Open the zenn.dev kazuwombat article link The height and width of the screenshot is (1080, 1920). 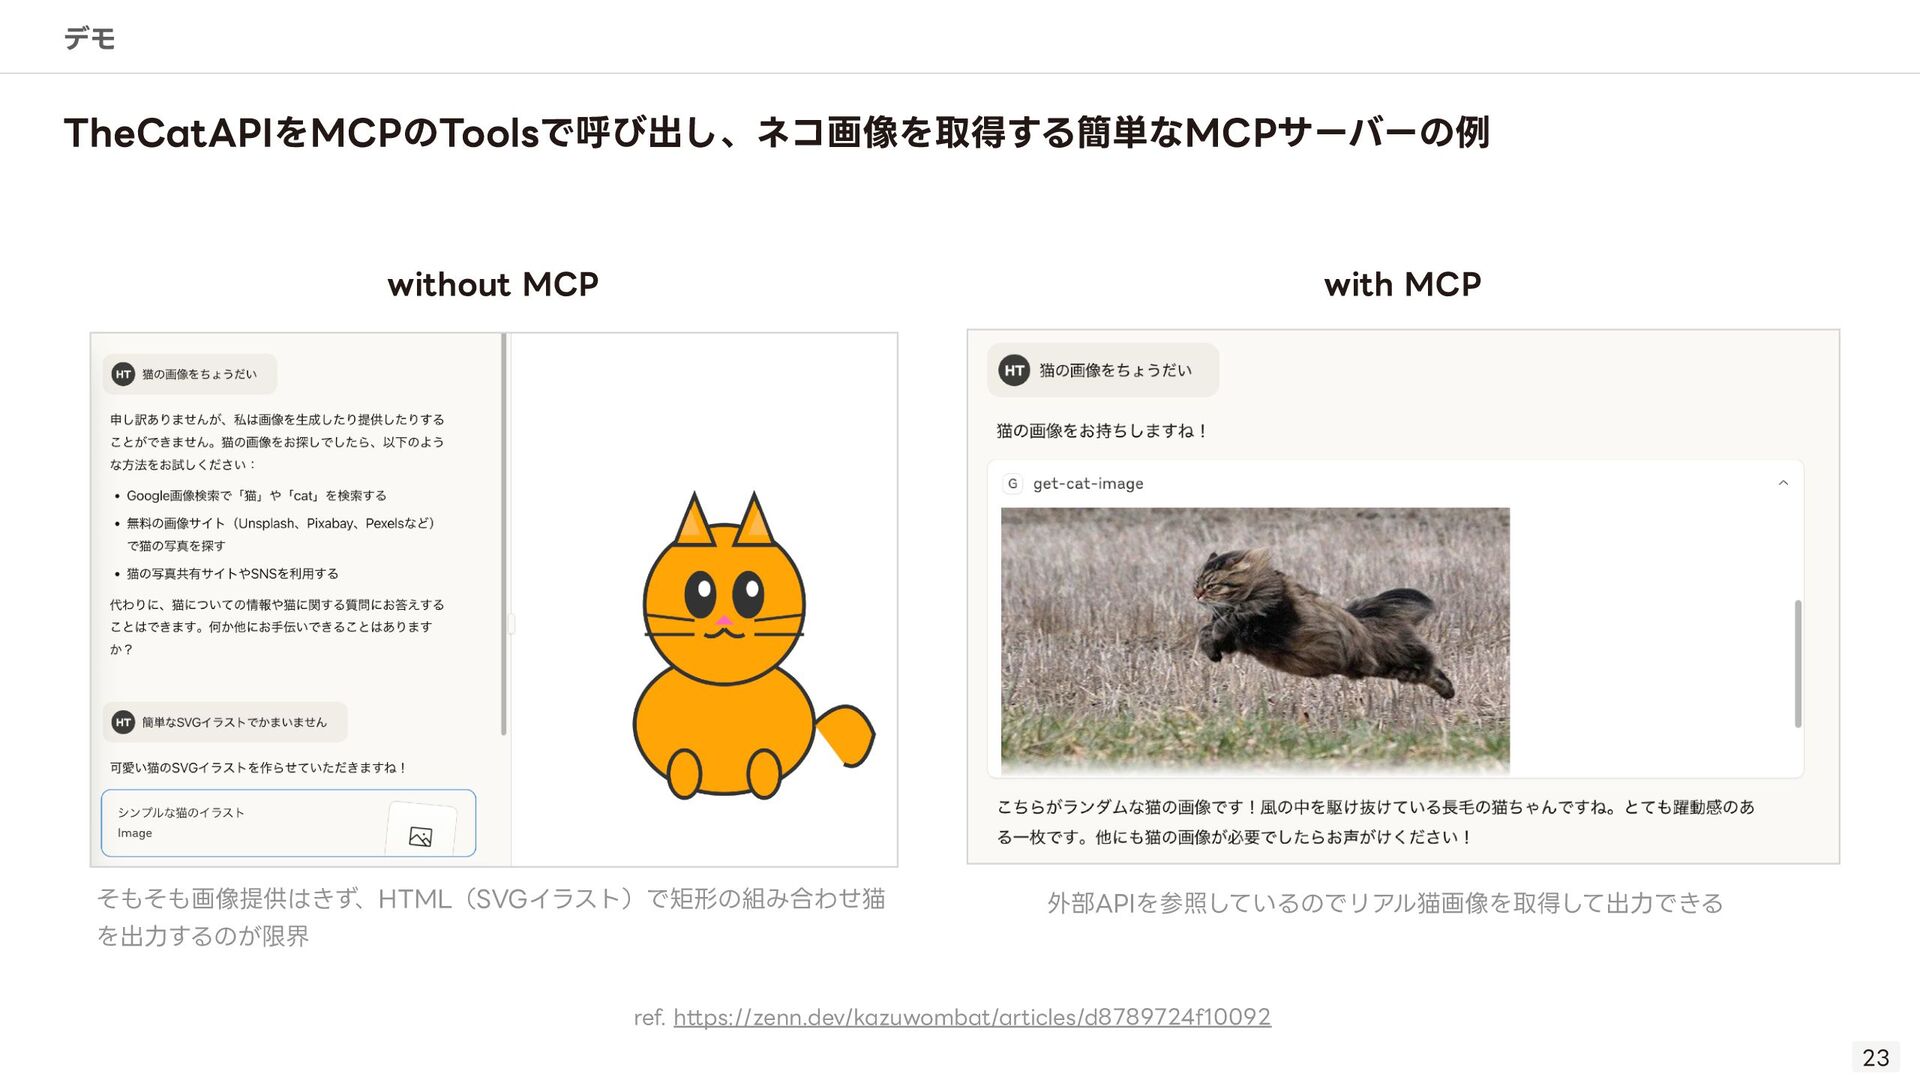click(x=971, y=1017)
